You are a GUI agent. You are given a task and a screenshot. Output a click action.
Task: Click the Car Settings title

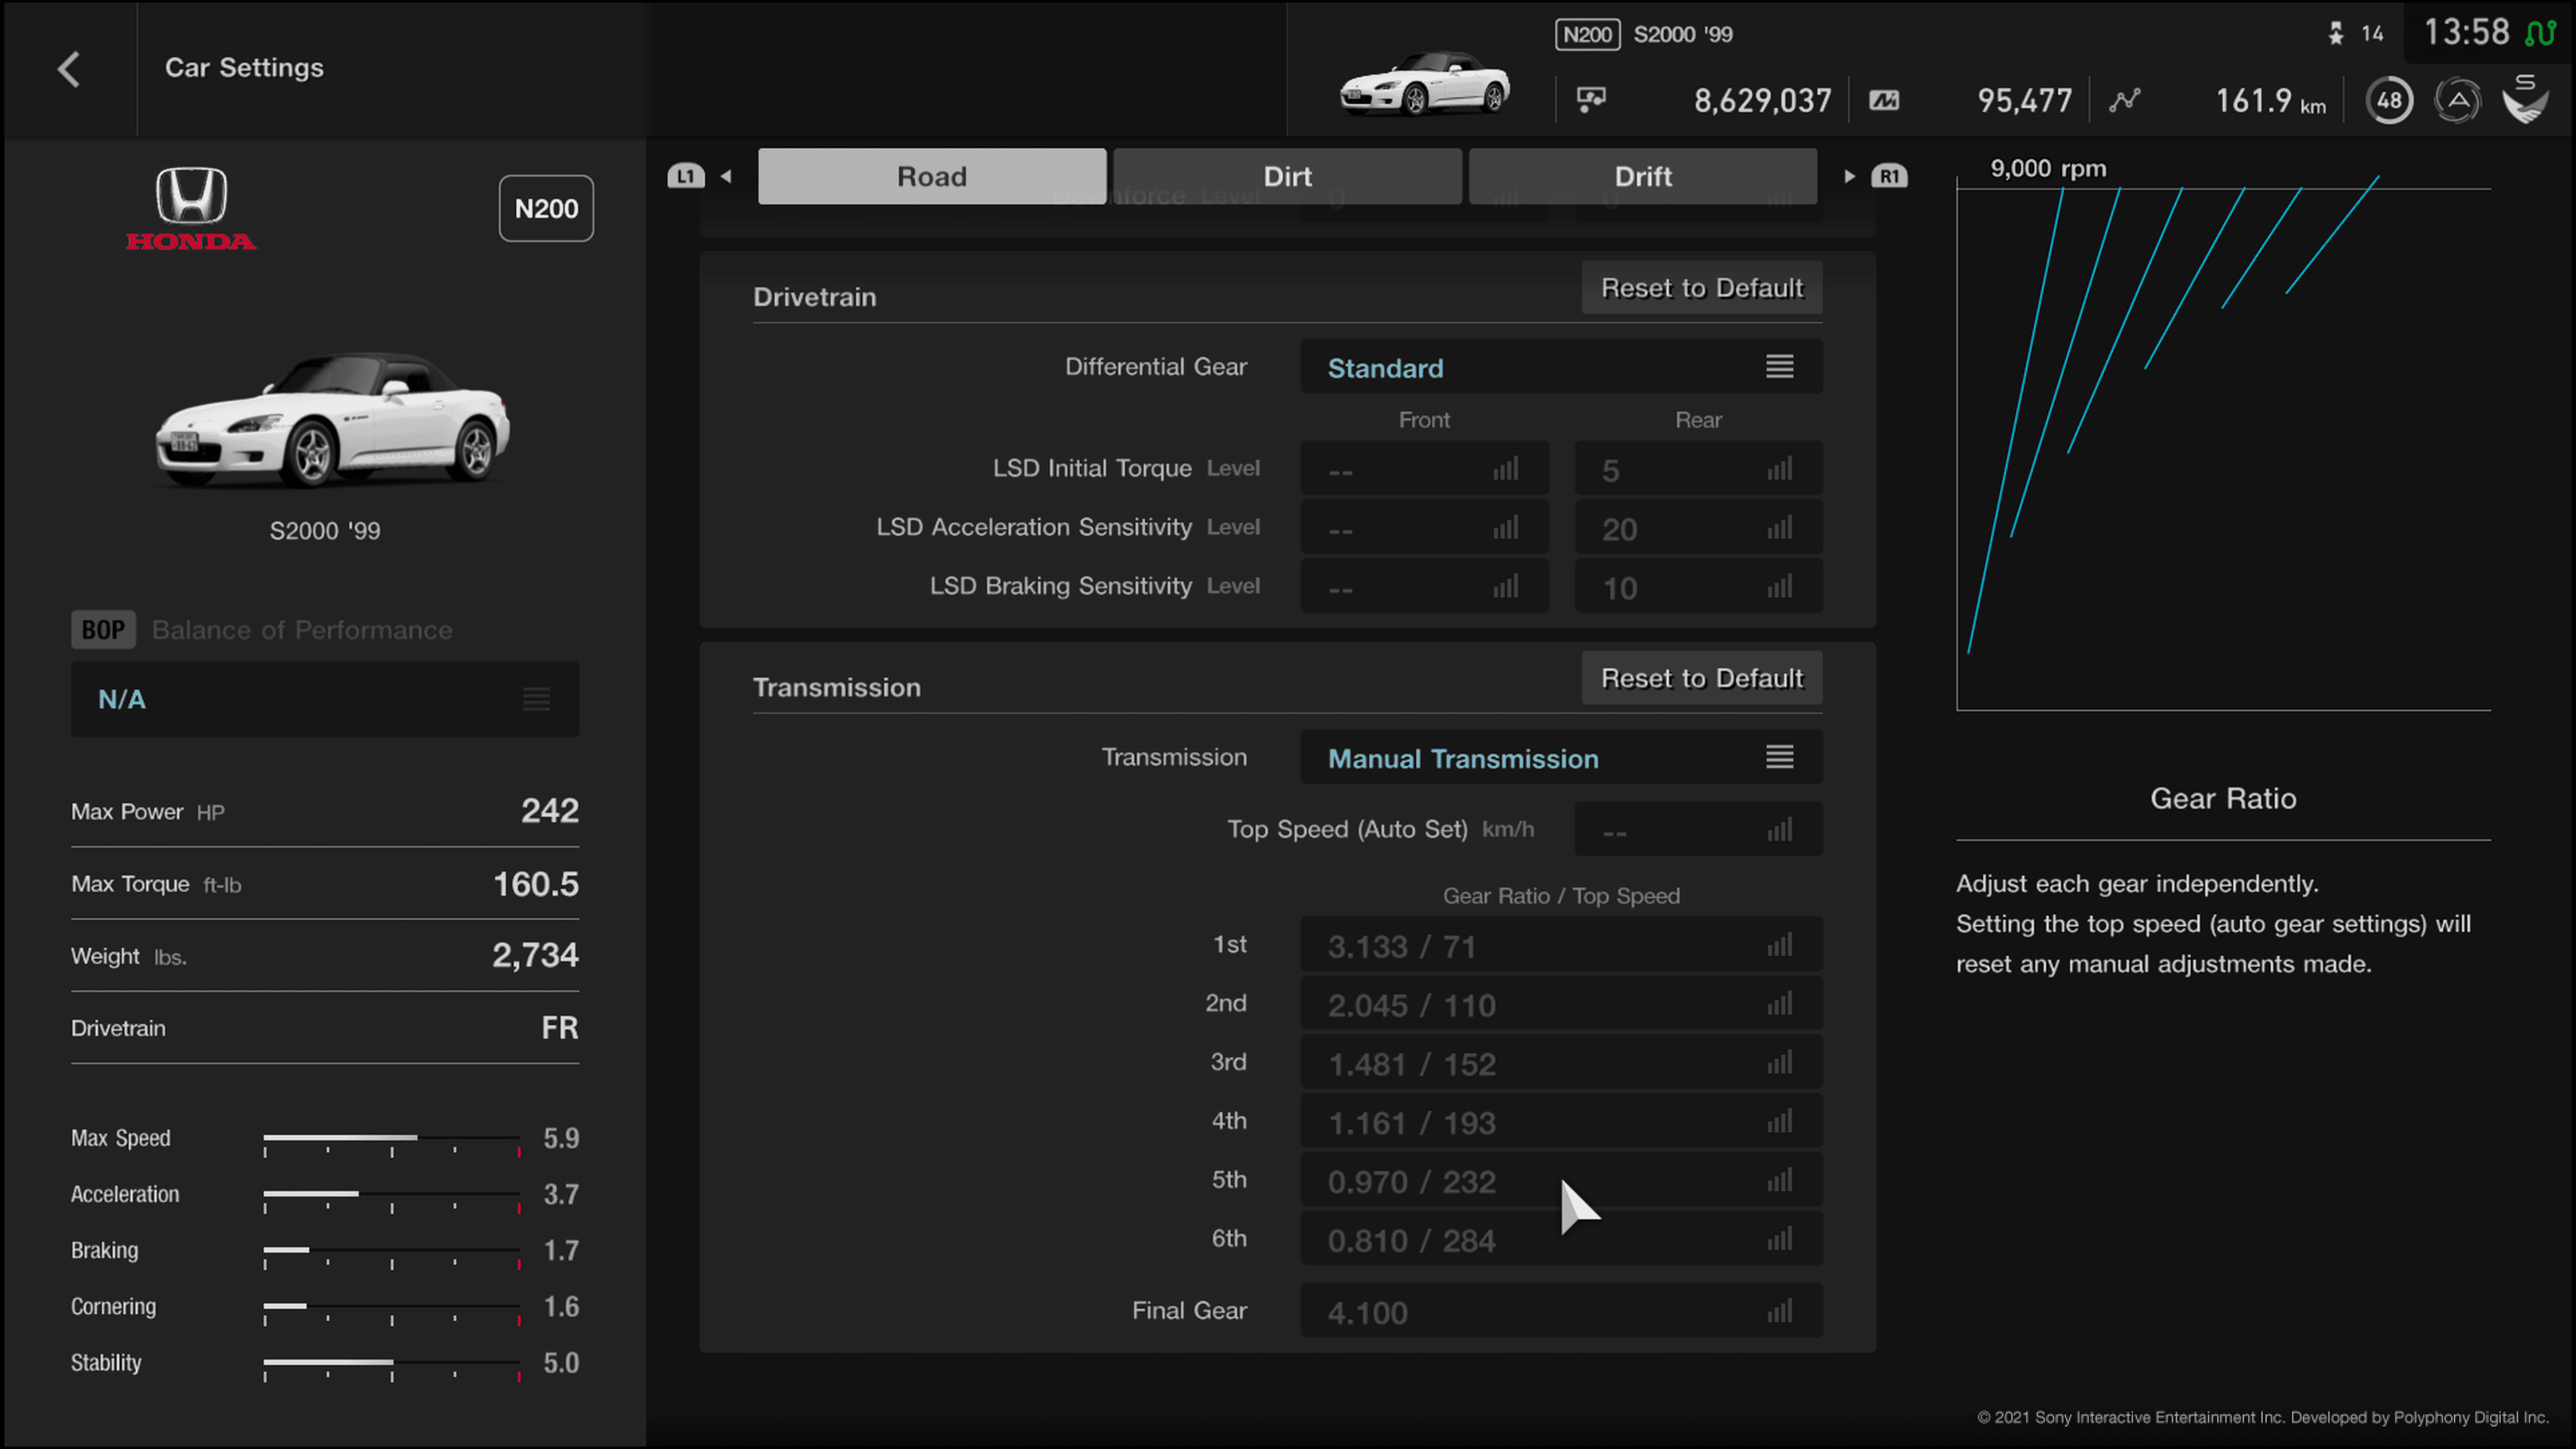point(244,67)
